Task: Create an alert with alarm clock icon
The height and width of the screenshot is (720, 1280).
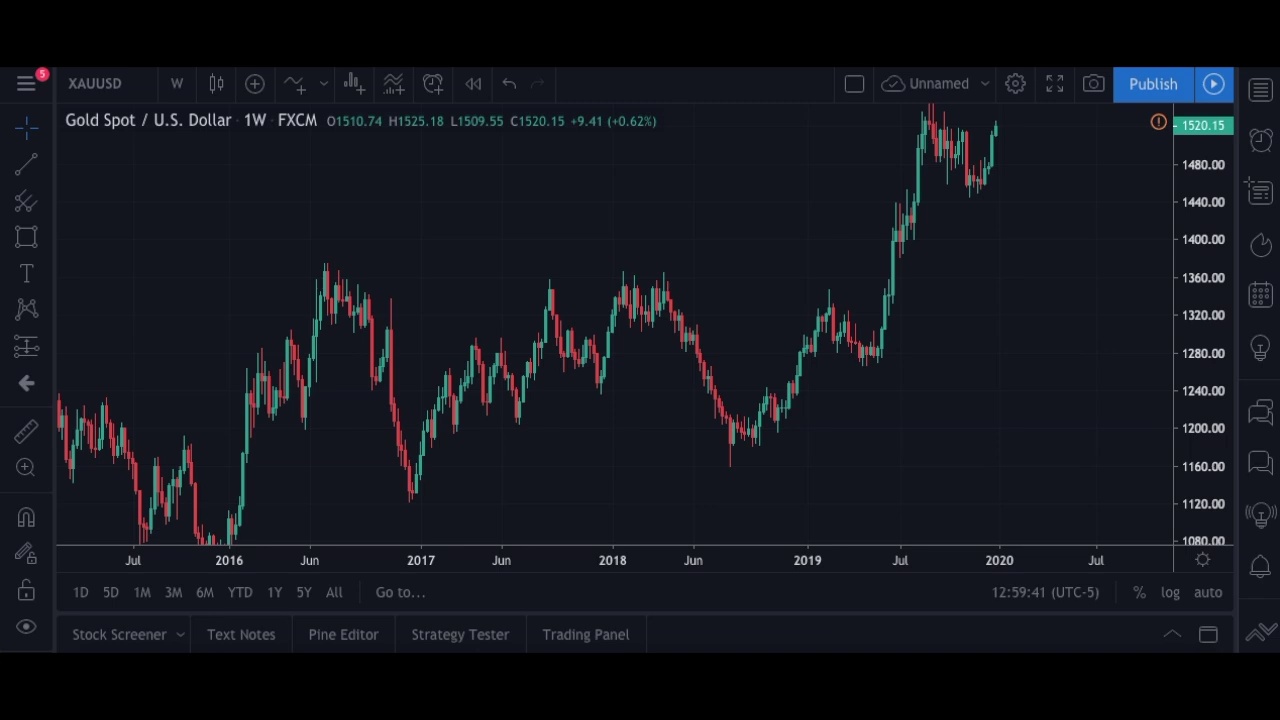Action: 433,84
